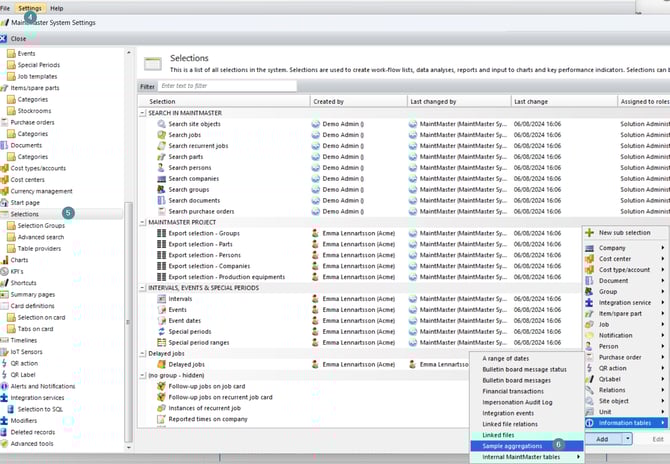The image size is (670, 464).
Task: Click the Charts icon in the sidebar
Action: (5, 259)
